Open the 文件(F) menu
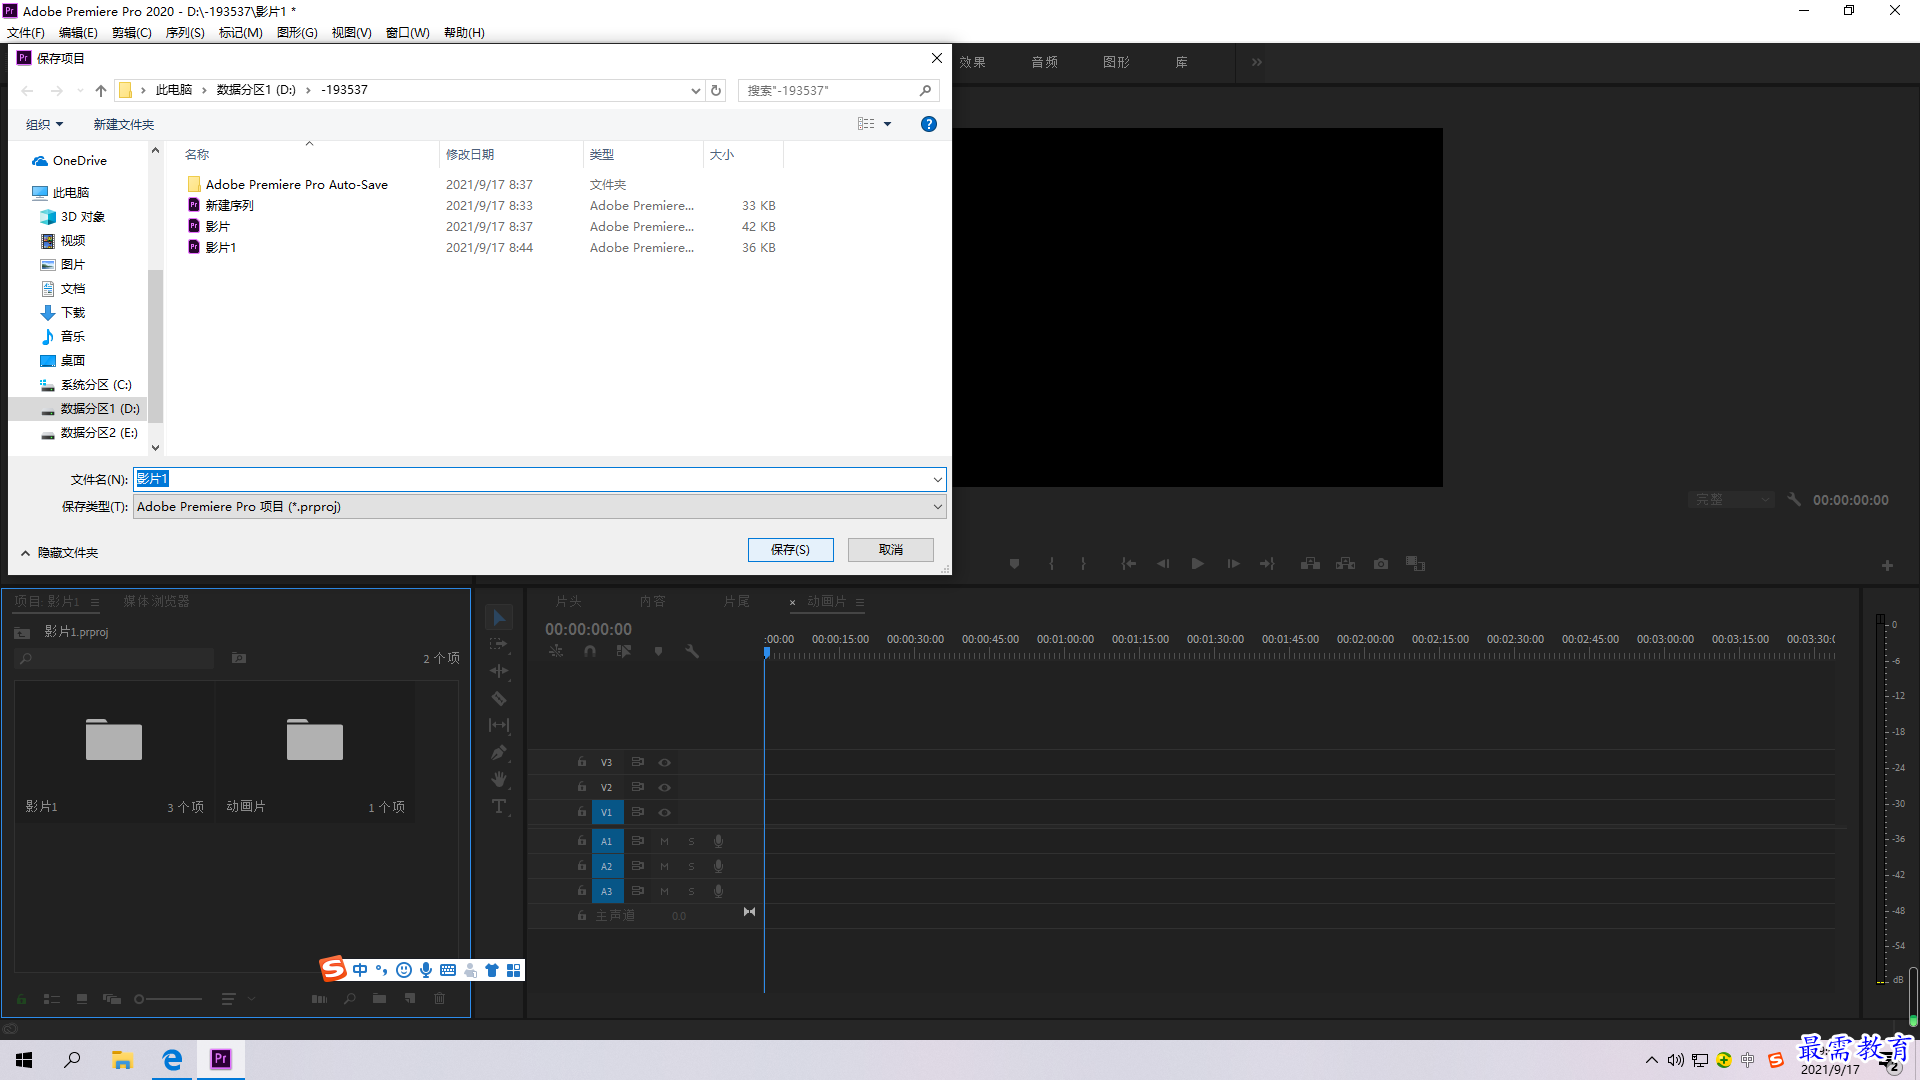 (x=26, y=32)
